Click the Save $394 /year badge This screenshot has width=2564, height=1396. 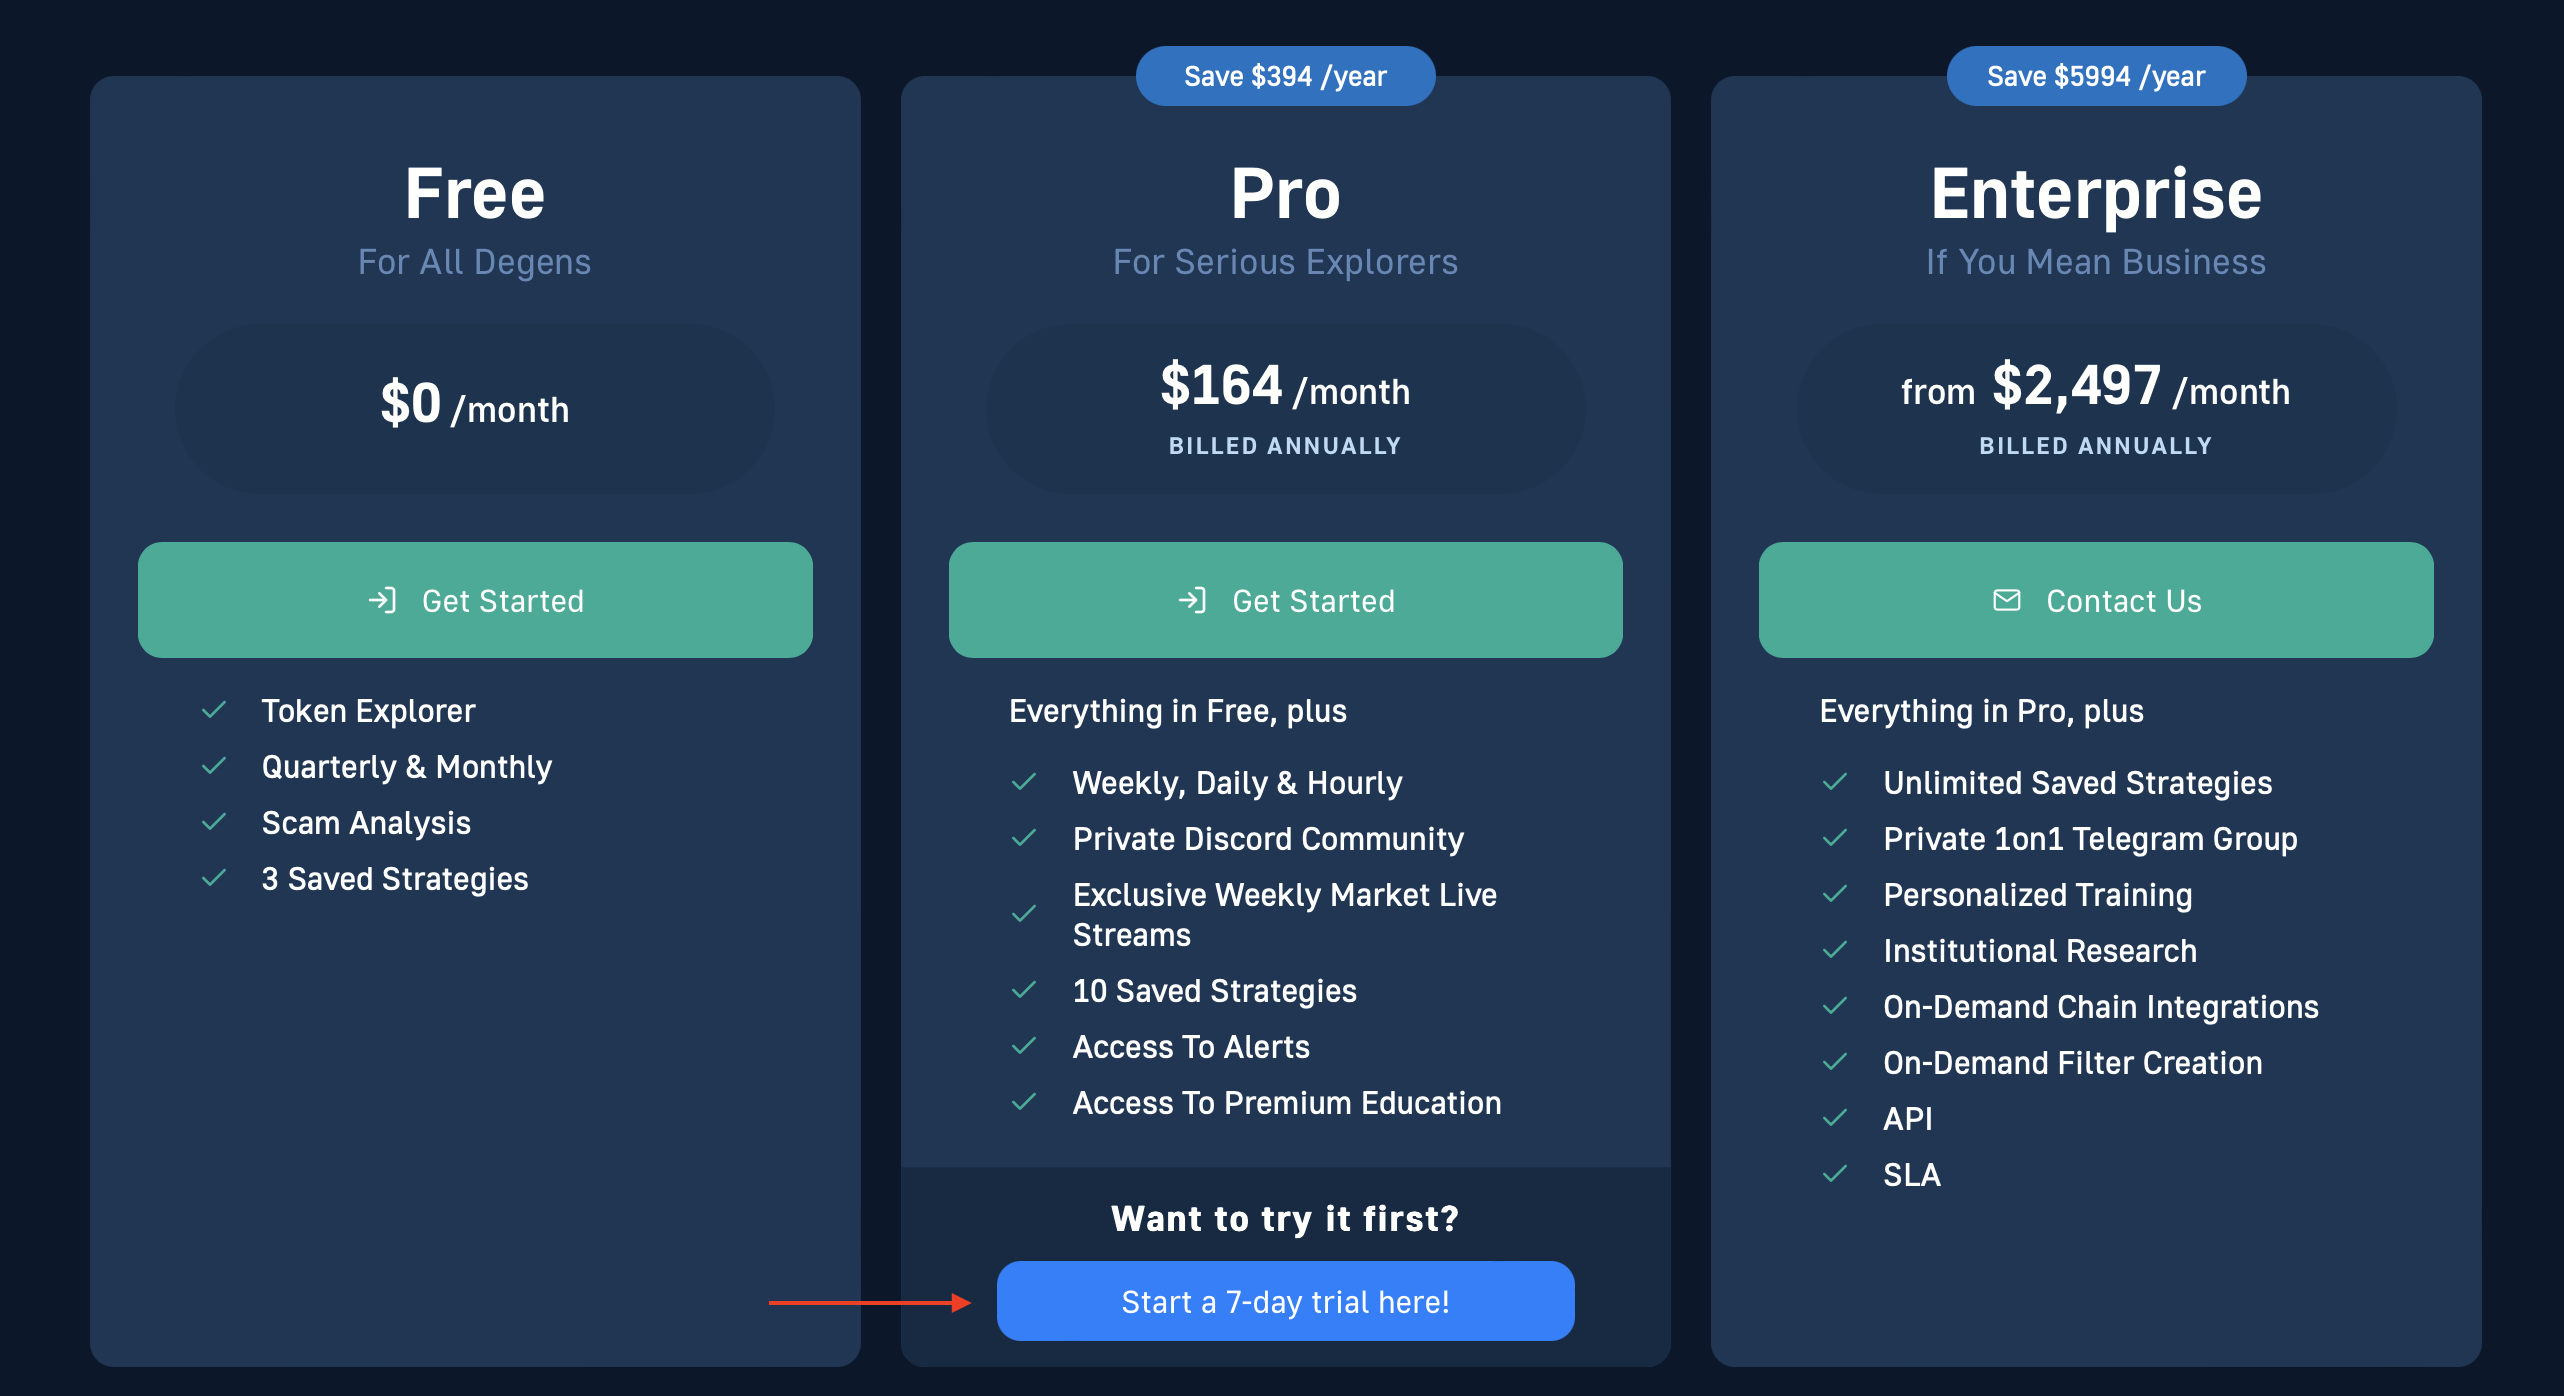click(1285, 76)
